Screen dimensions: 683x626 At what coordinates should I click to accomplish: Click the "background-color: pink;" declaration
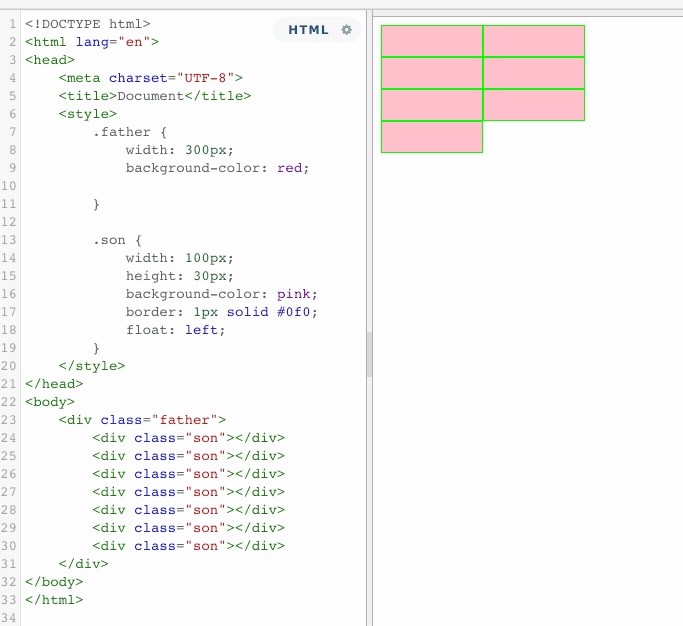point(221,294)
